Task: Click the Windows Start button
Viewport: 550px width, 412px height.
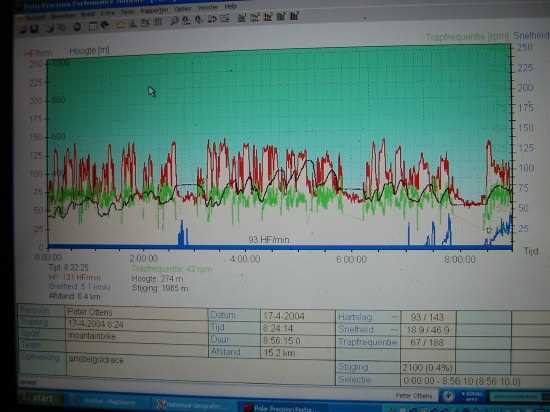Action: click(x=40, y=399)
